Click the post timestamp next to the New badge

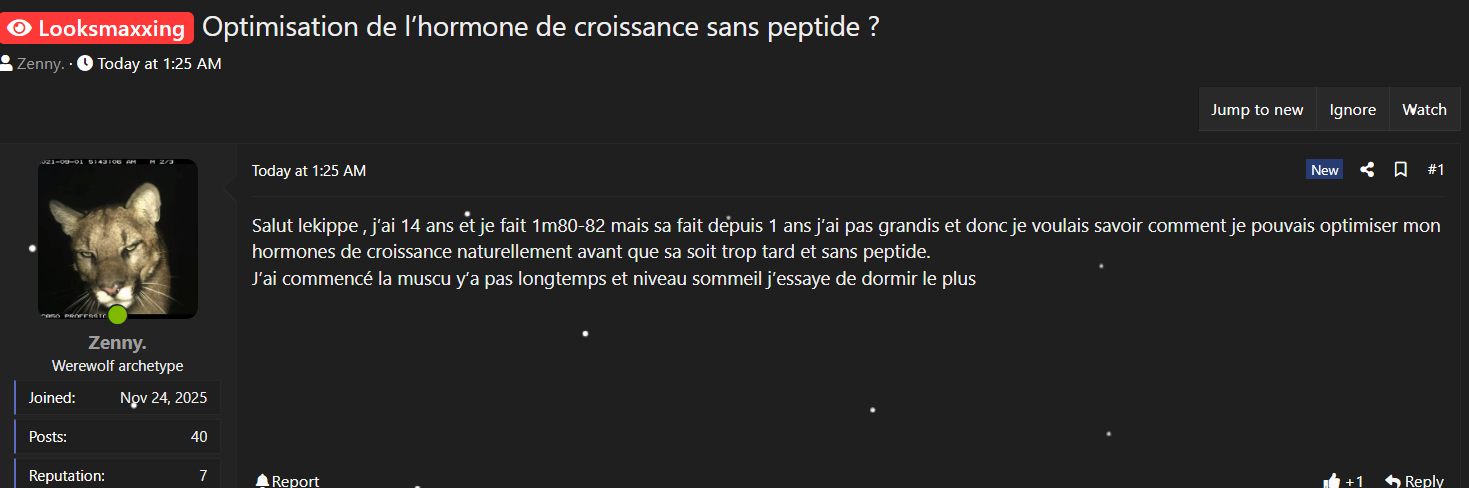(309, 171)
